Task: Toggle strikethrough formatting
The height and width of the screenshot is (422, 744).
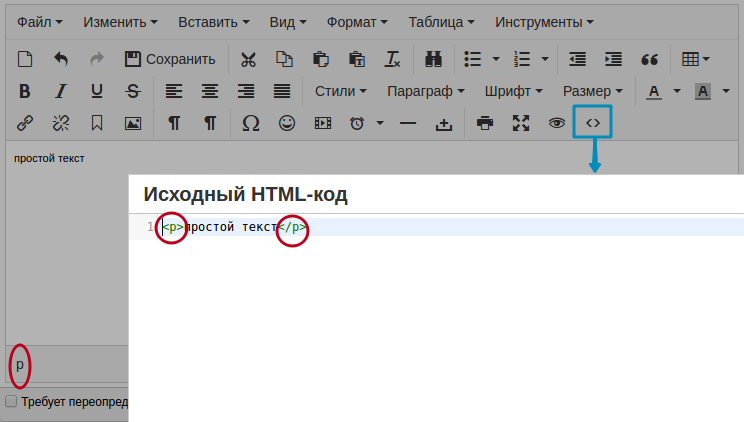Action: tap(133, 91)
